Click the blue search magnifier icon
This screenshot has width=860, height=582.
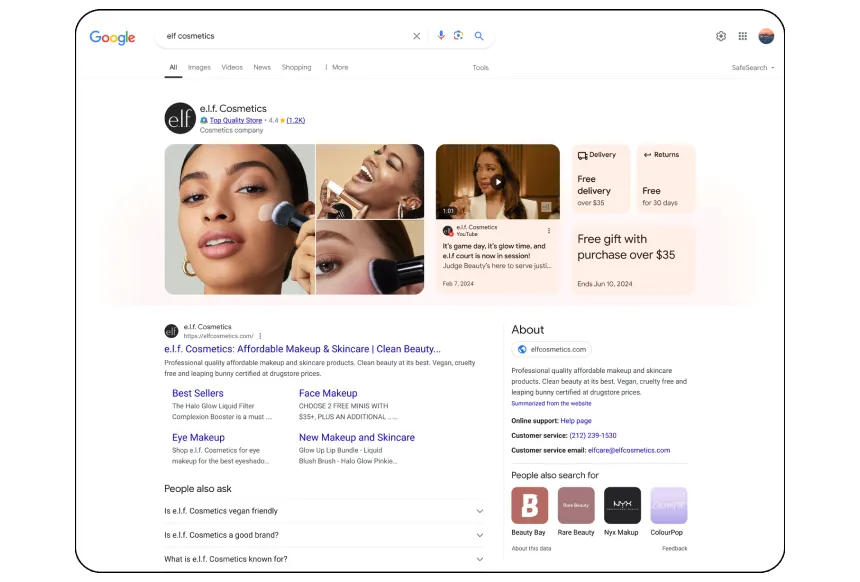[x=479, y=36]
